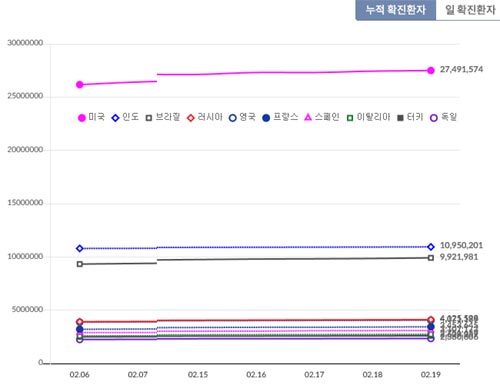Click the US data point at 02.19
Viewport: 500px width, 385px height.
pyautogui.click(x=431, y=70)
